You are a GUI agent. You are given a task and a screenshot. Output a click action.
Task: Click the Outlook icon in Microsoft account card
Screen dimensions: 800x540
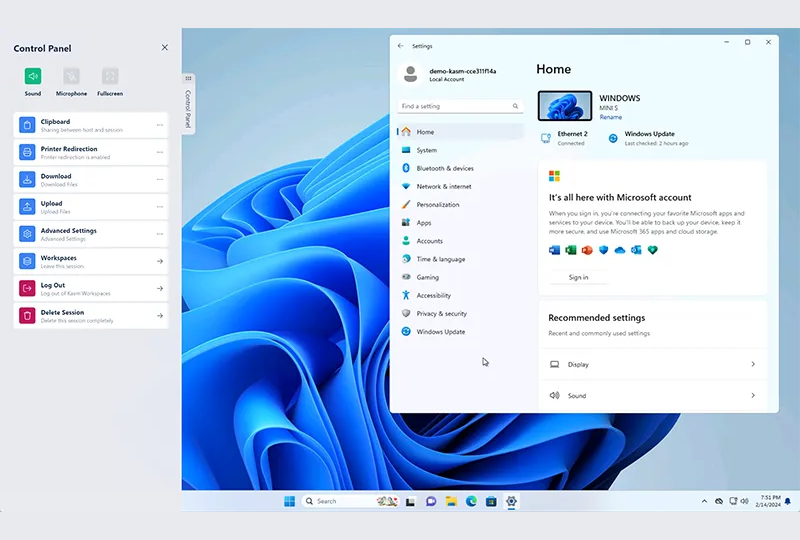pos(636,250)
